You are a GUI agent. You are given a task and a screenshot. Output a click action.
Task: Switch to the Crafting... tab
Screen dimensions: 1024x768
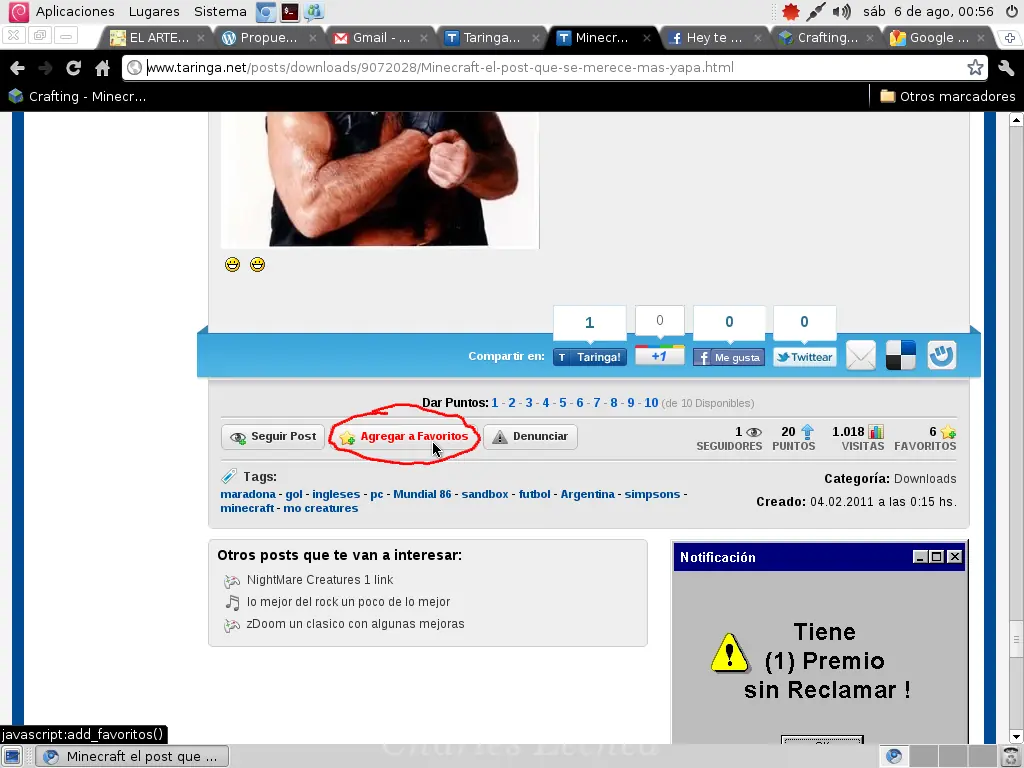point(825,38)
